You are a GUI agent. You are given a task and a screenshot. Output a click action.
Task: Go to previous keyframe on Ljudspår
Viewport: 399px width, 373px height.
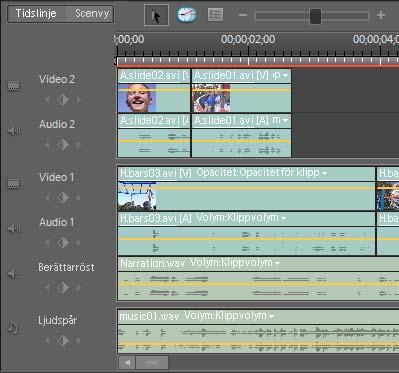coord(47,341)
